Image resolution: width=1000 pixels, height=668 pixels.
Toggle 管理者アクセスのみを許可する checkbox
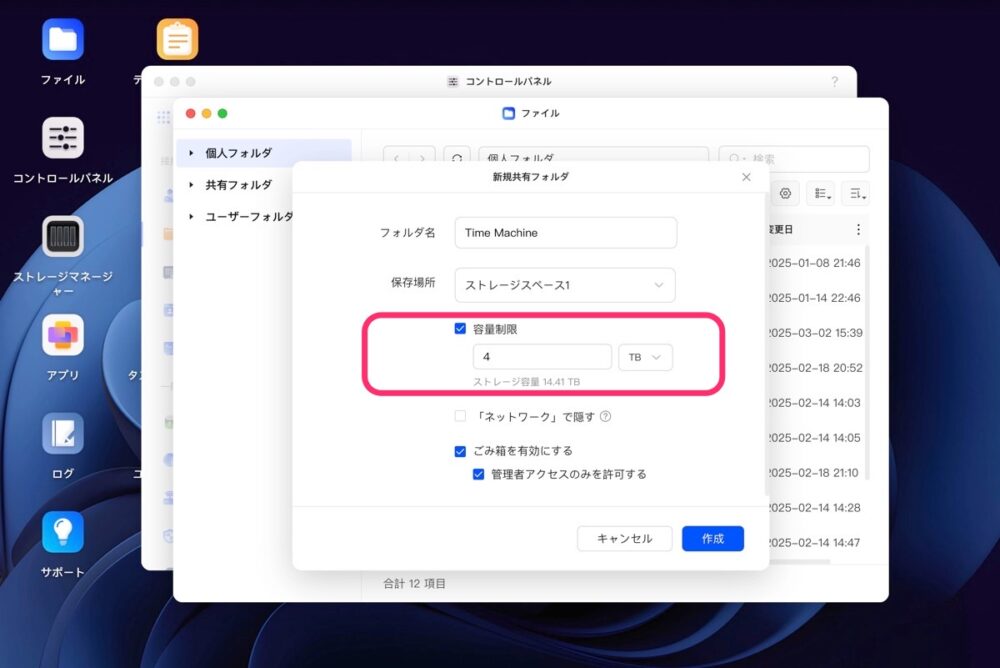tap(479, 474)
